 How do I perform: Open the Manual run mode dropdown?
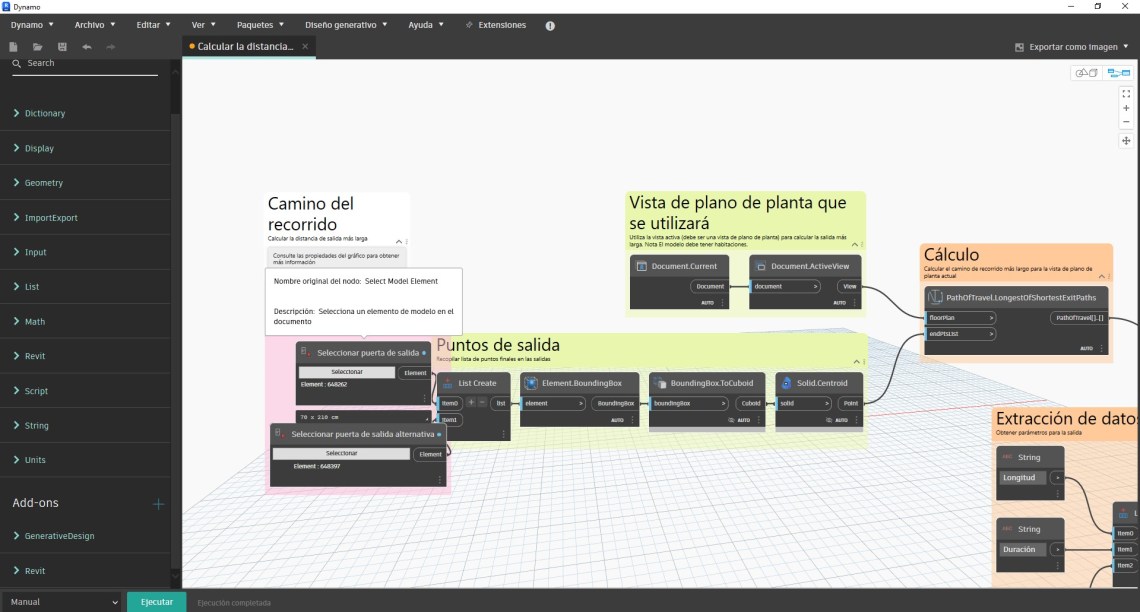pos(62,602)
